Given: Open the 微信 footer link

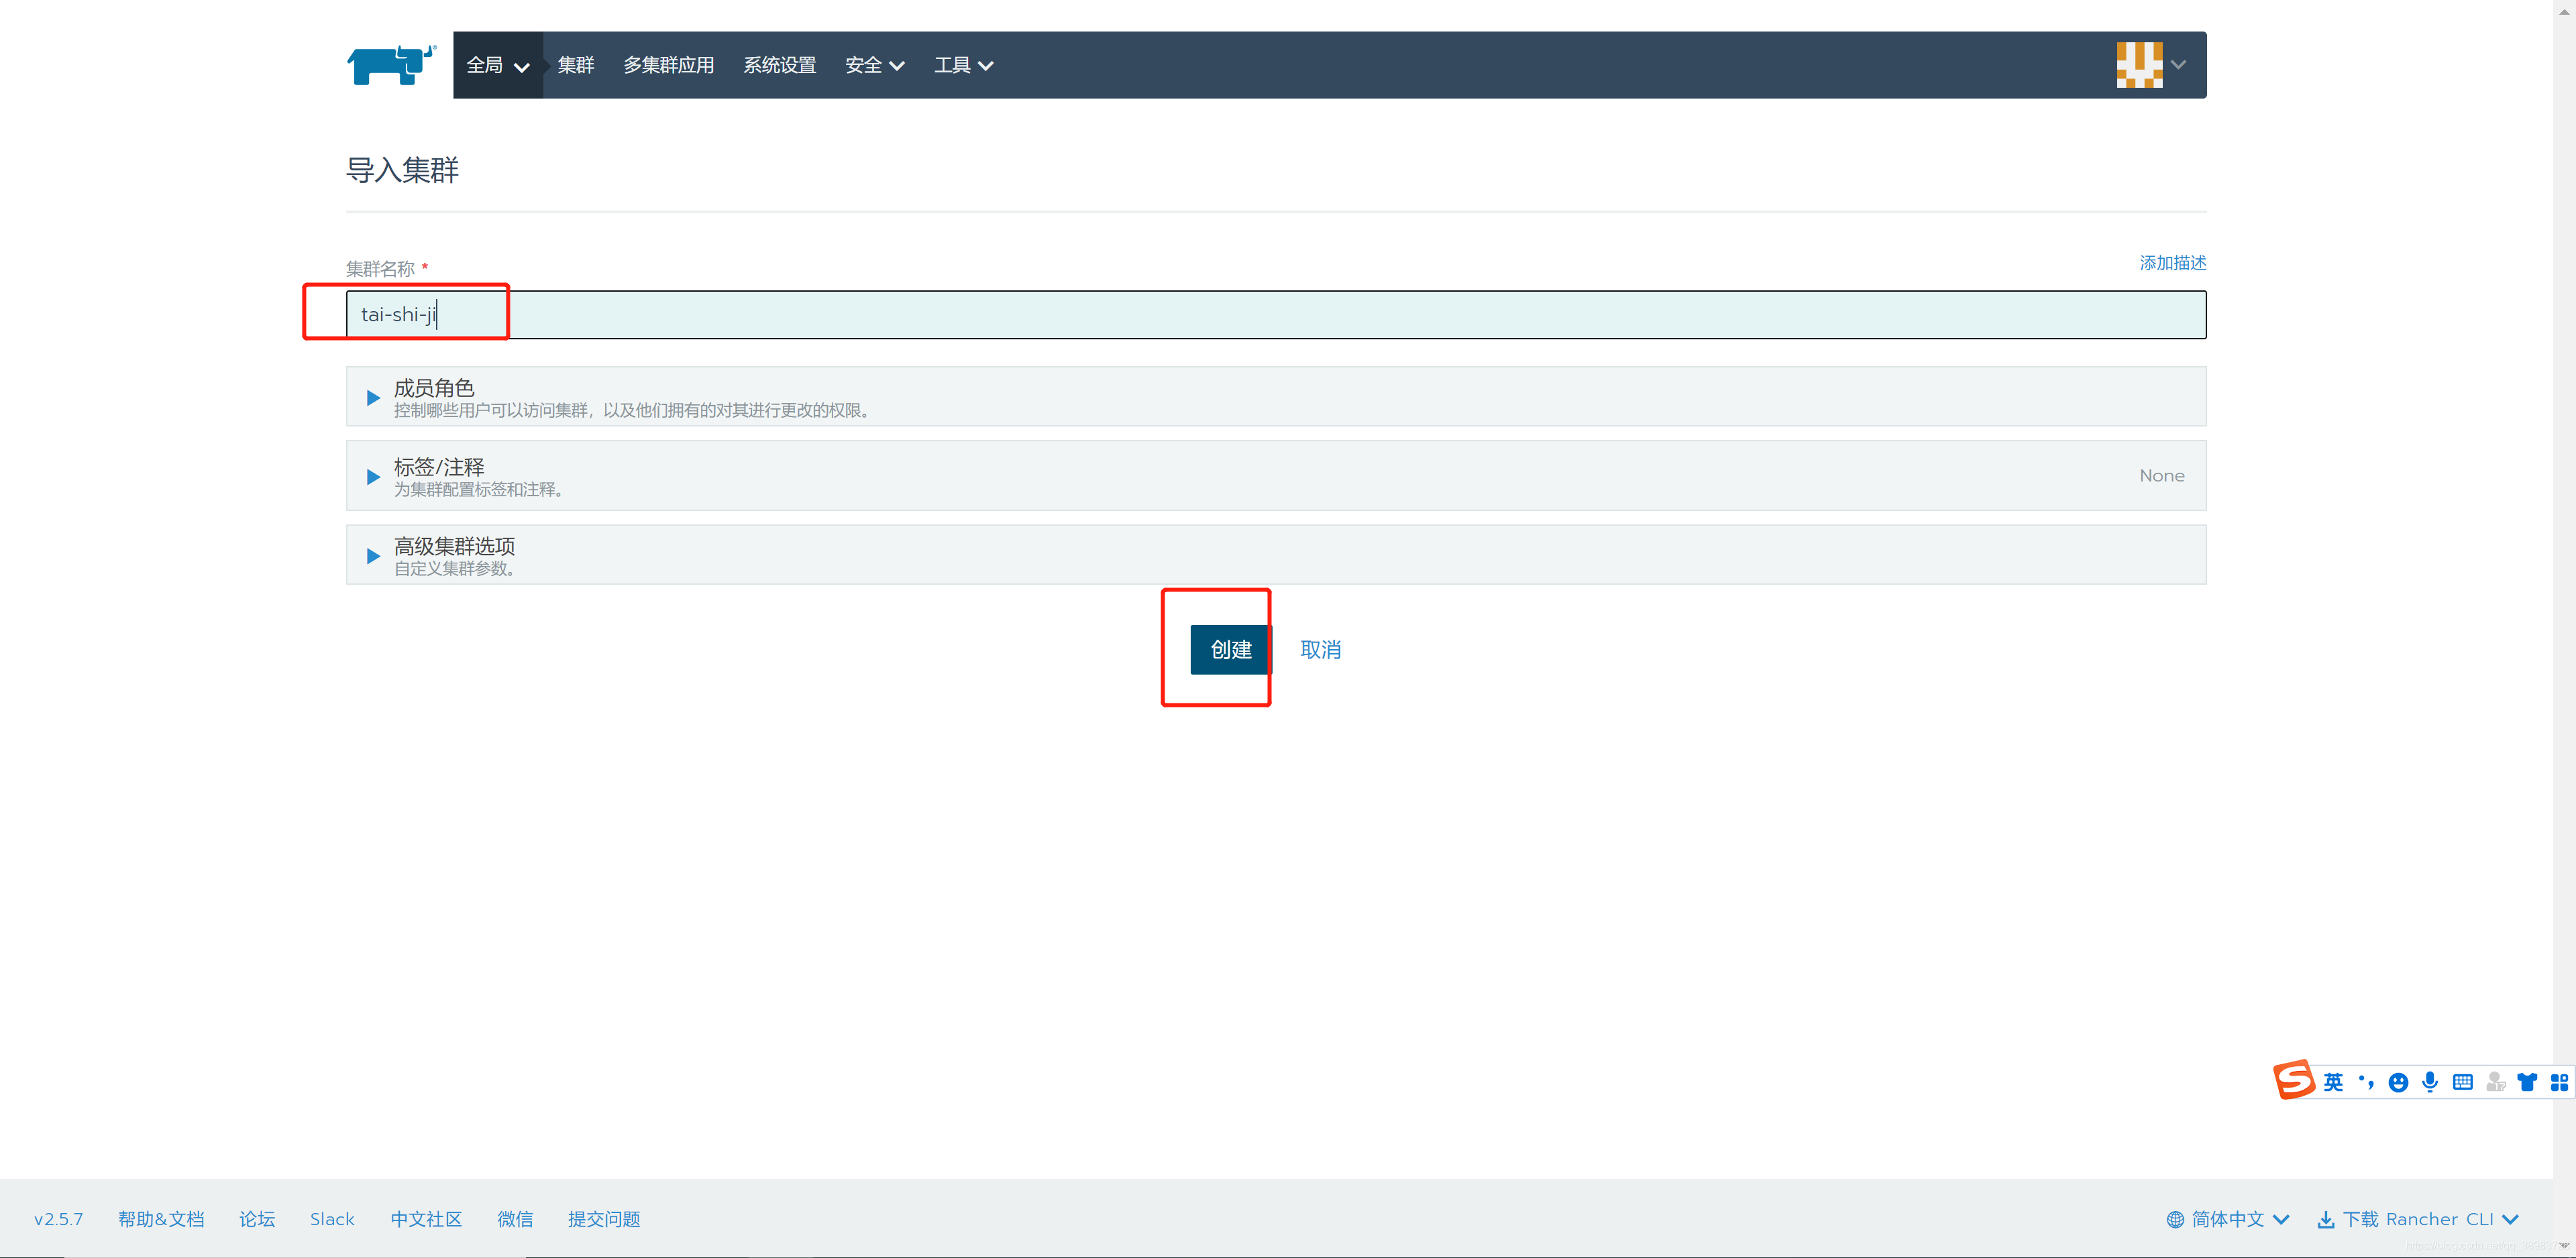Looking at the screenshot, I should [515, 1219].
